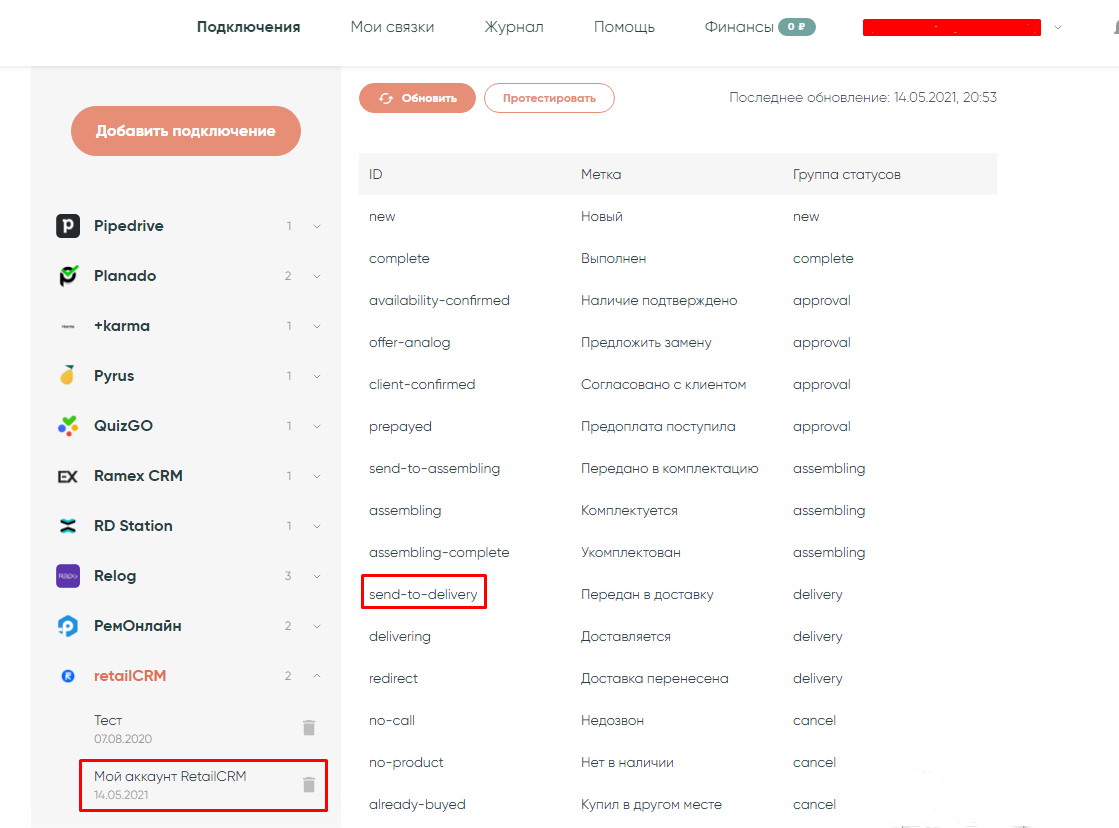Open the Помощь menu item
Screen dimensions: 1119x828
[x=624, y=27]
